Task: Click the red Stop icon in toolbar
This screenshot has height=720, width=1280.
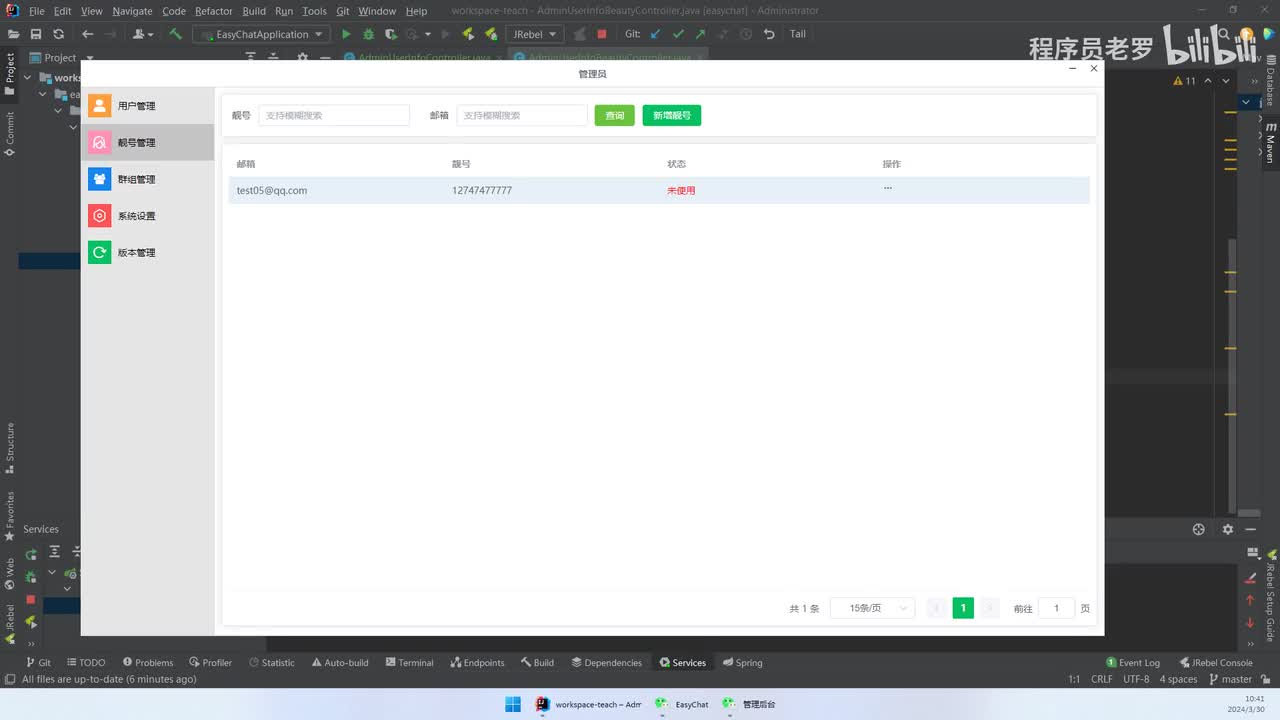Action: (602, 34)
